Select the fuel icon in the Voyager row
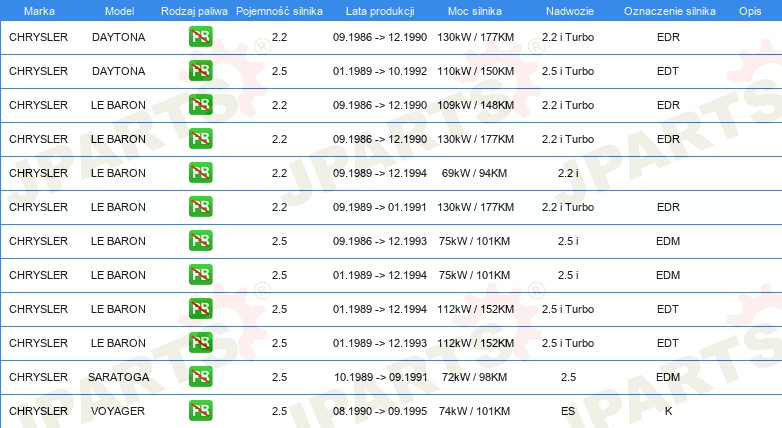782x428 pixels. tap(200, 411)
